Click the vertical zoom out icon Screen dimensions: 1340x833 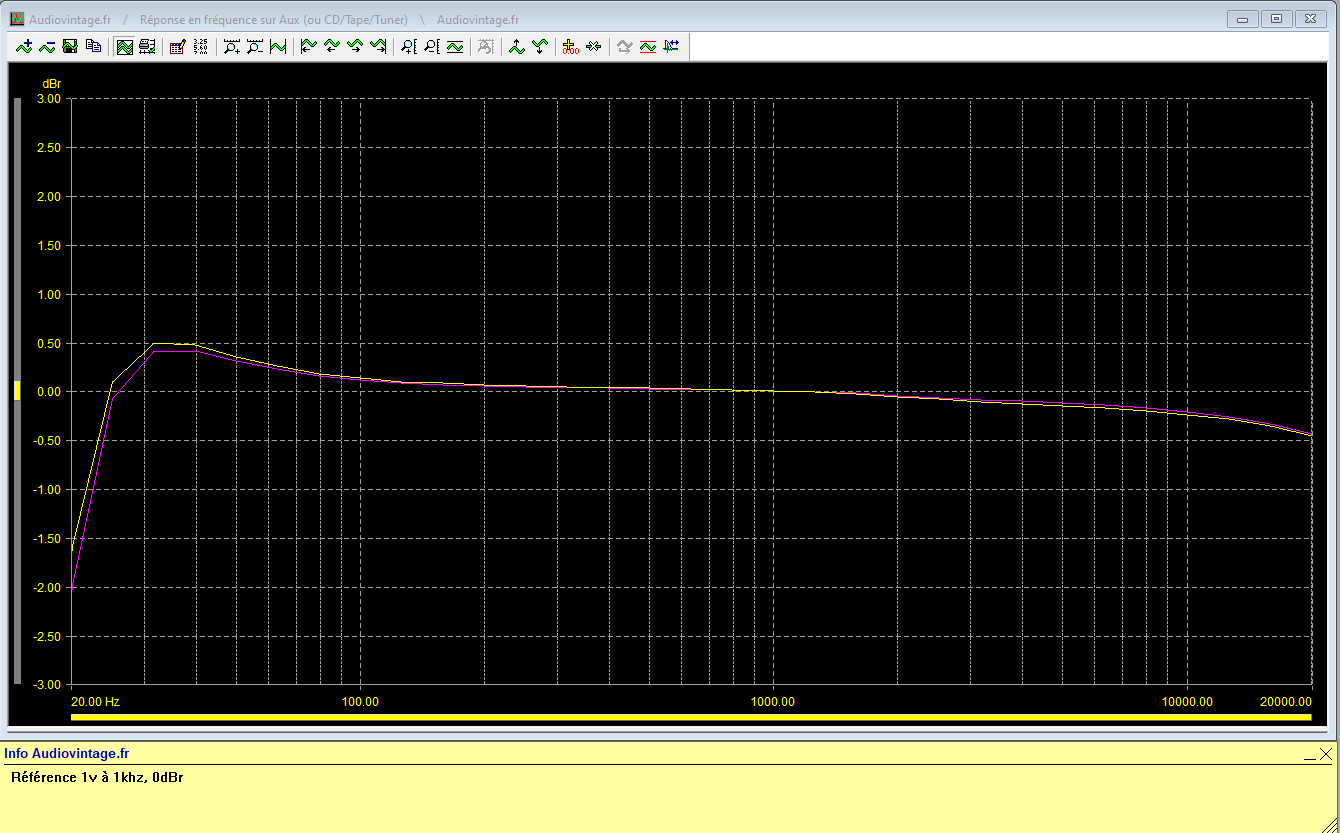click(431, 46)
